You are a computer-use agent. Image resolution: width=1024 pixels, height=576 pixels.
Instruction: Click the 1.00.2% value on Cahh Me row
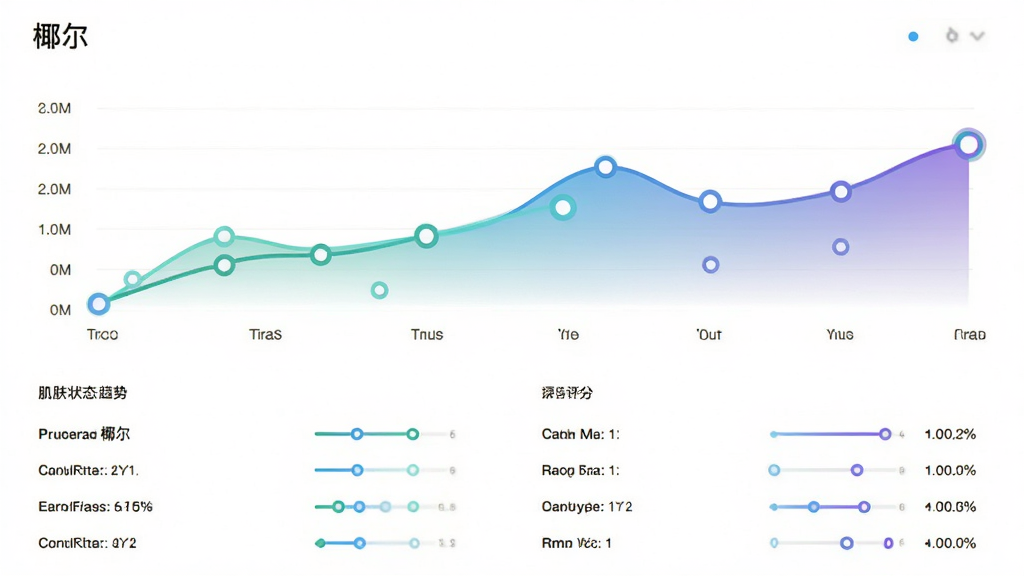(x=950, y=434)
